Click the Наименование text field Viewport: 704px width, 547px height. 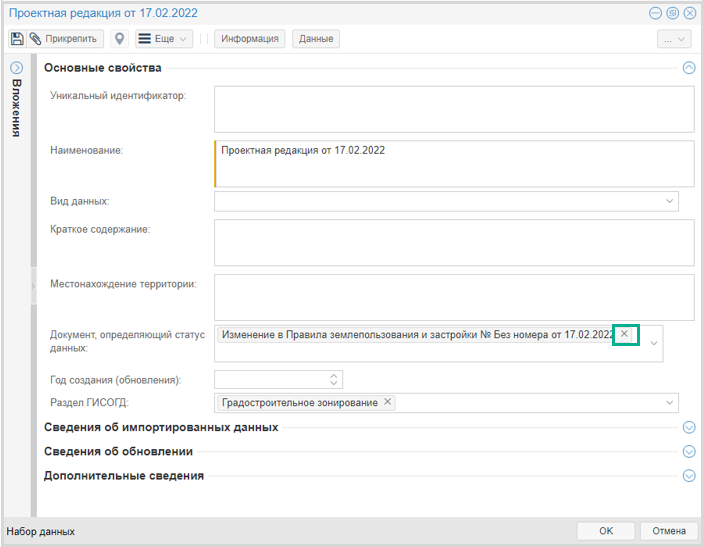(x=454, y=164)
